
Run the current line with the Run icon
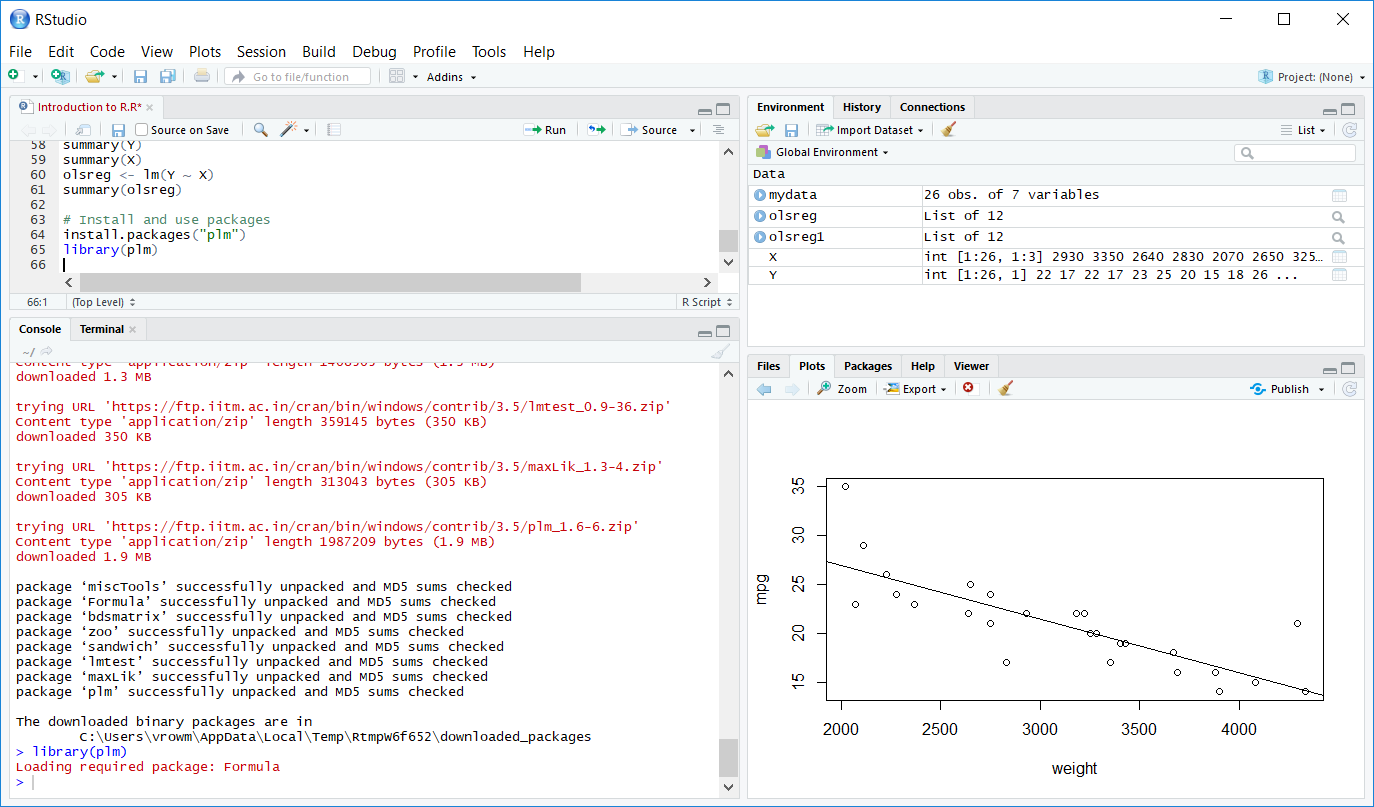coord(546,129)
